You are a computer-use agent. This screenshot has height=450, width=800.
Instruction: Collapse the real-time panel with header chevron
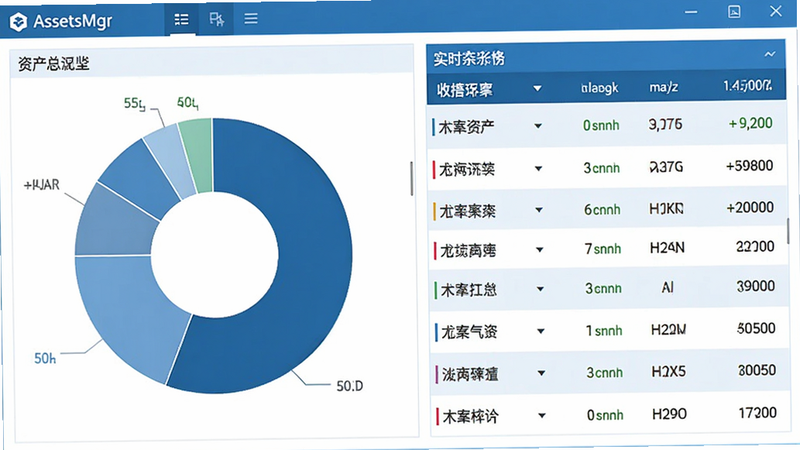[770, 54]
